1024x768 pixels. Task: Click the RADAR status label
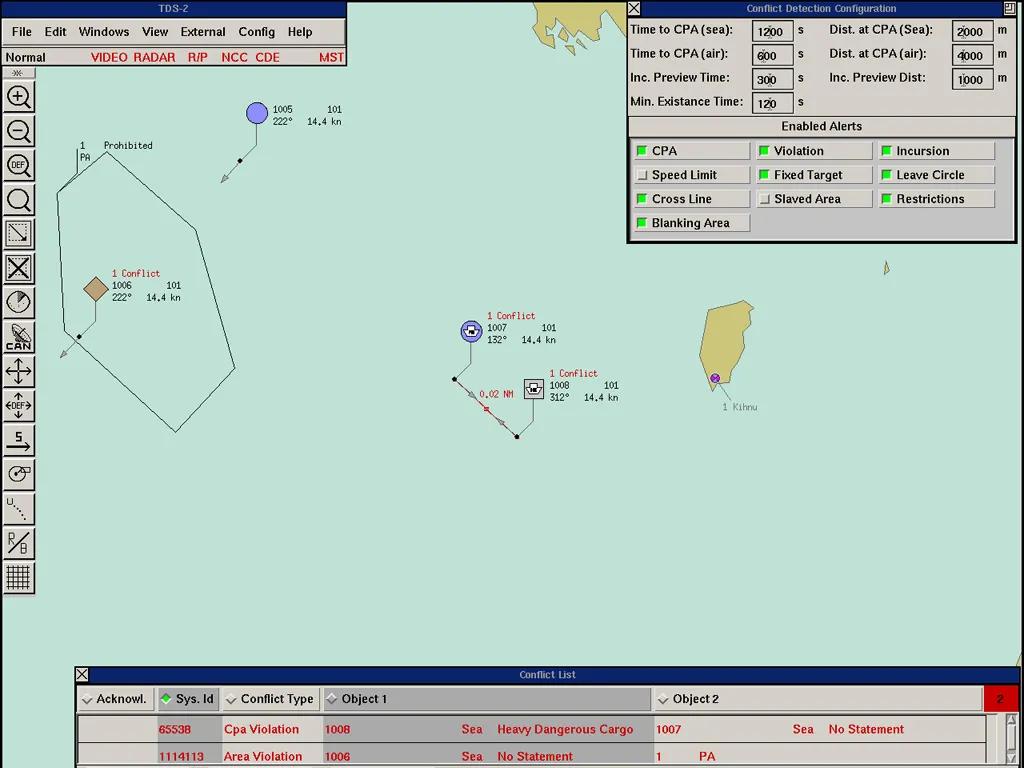point(154,58)
